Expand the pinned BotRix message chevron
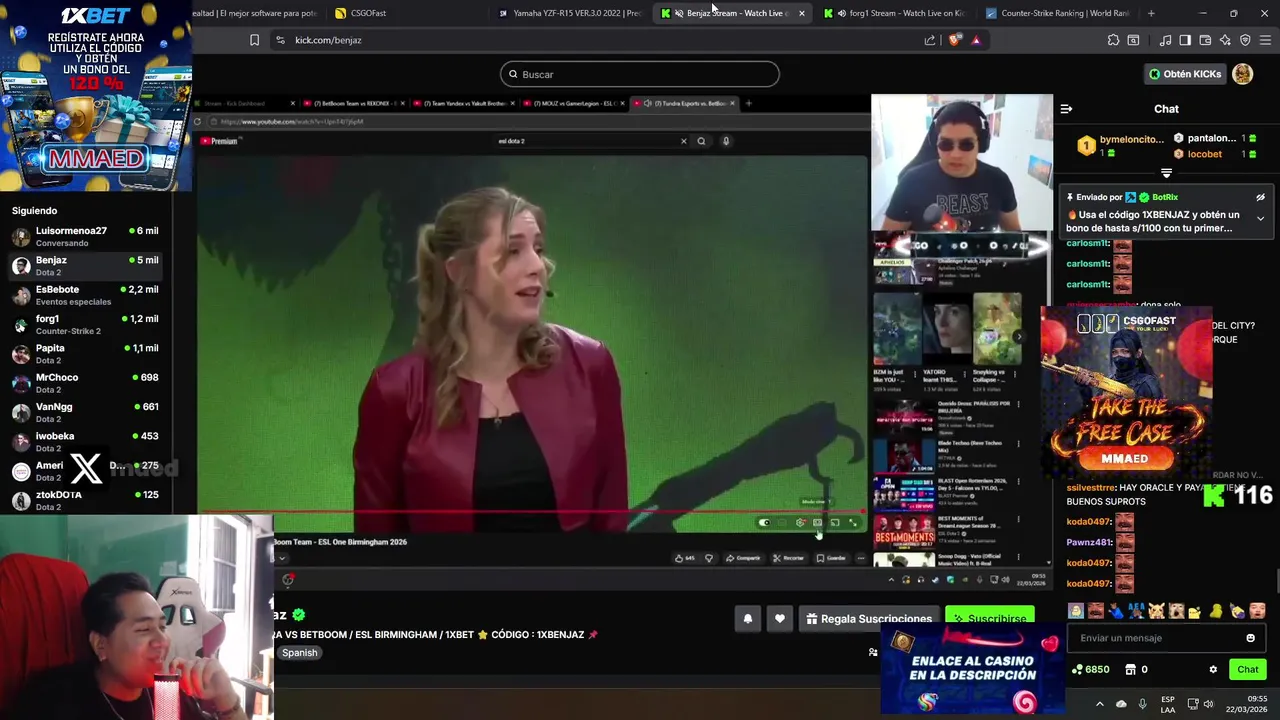Screen dimensions: 1280x720 1260,218
